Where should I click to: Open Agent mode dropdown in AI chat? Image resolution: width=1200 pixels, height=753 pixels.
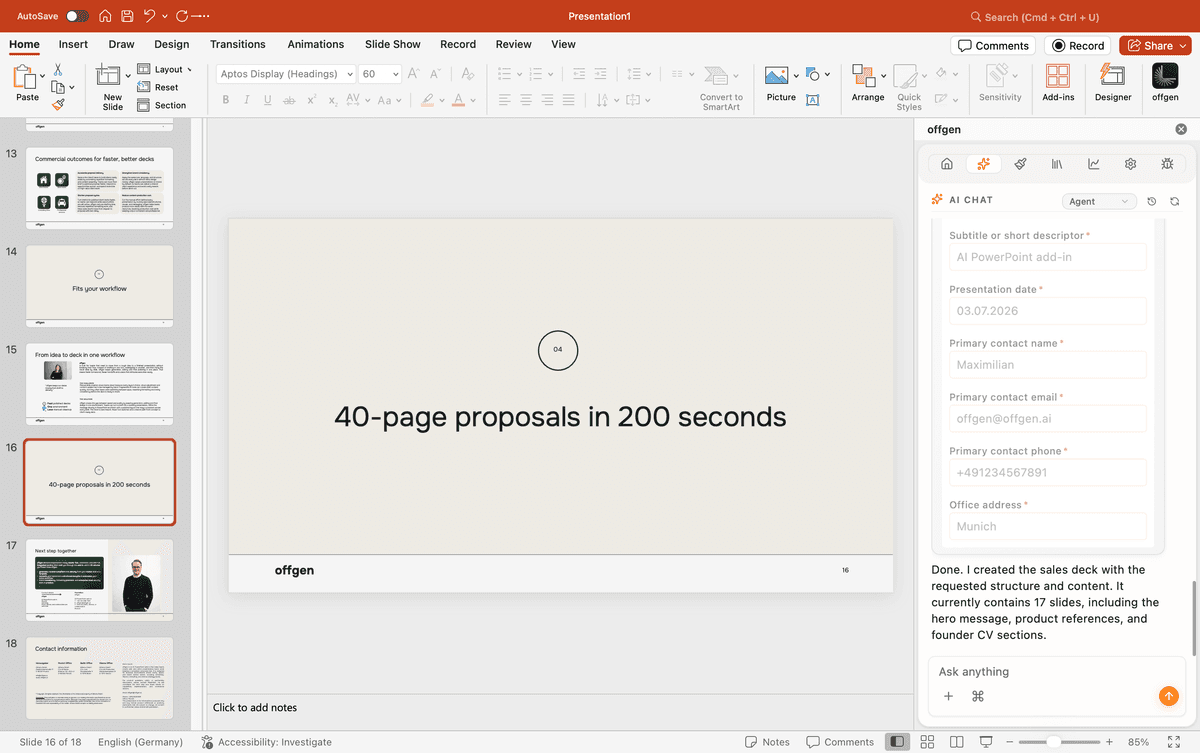(x=1099, y=201)
